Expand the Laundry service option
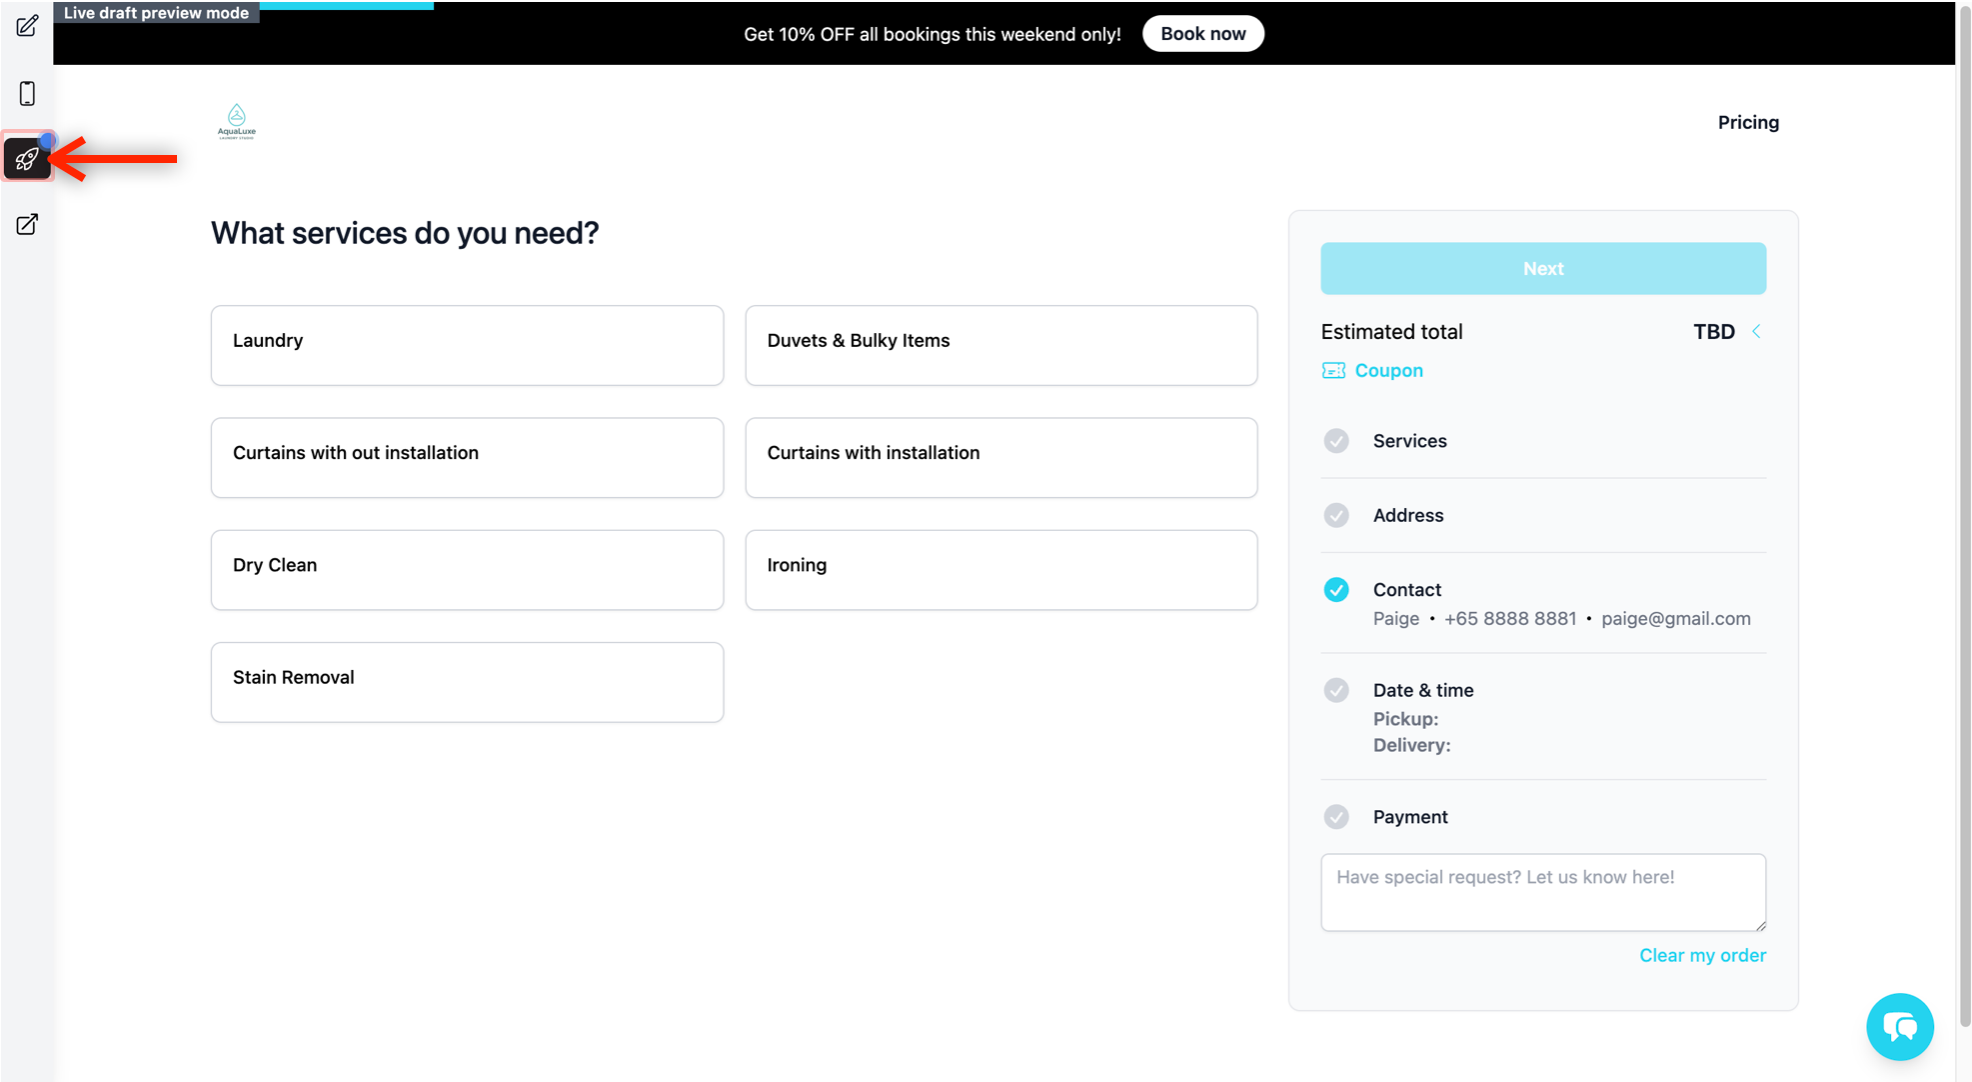1972x1082 pixels. click(x=467, y=345)
